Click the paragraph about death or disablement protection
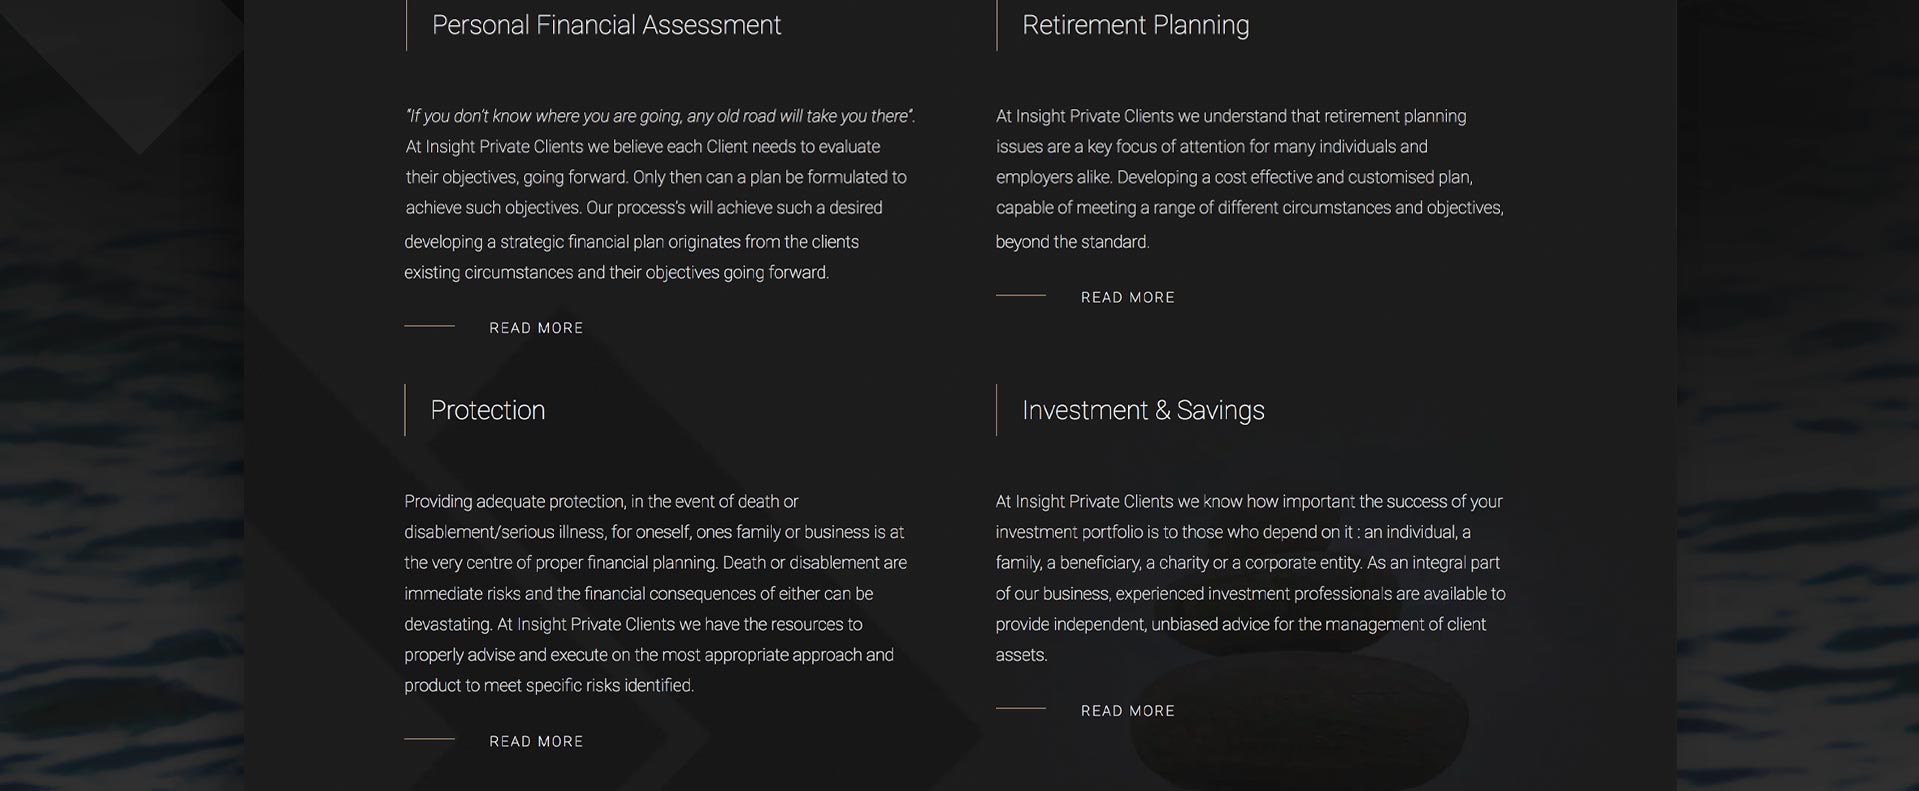The height and width of the screenshot is (791, 1919). (655, 593)
